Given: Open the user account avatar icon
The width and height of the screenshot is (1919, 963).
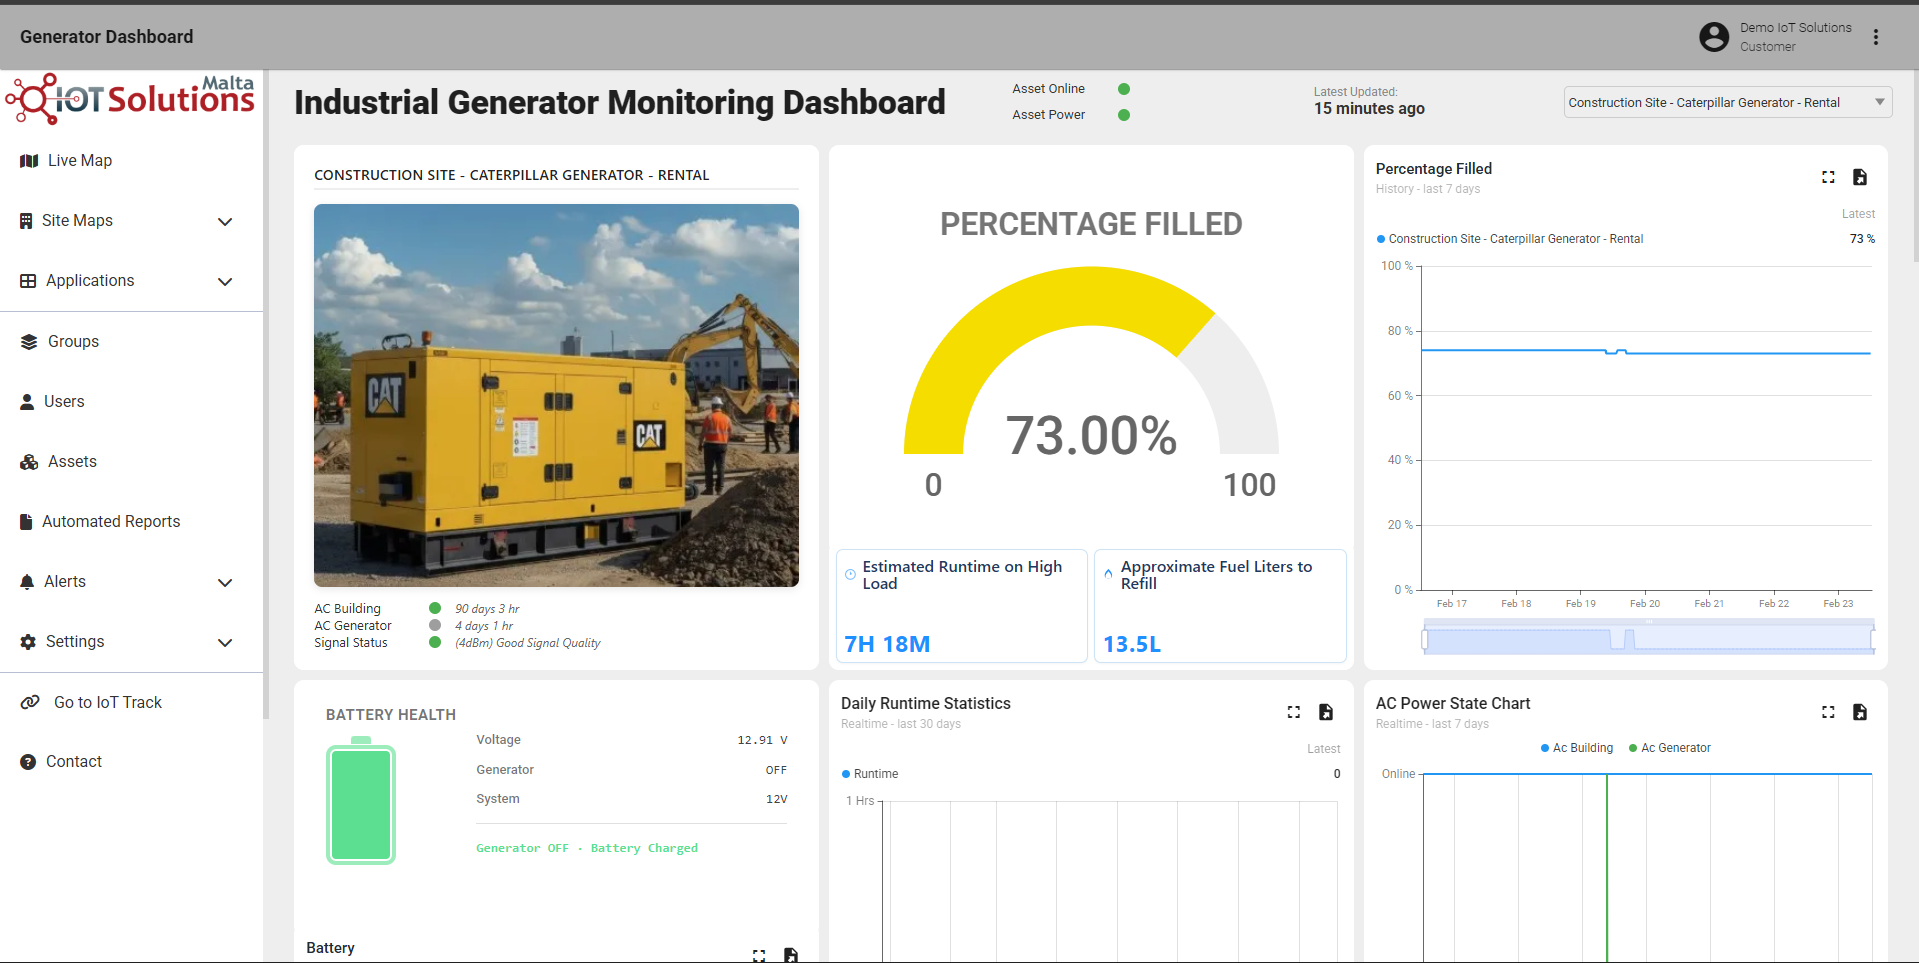Looking at the screenshot, I should pyautogui.click(x=1714, y=37).
